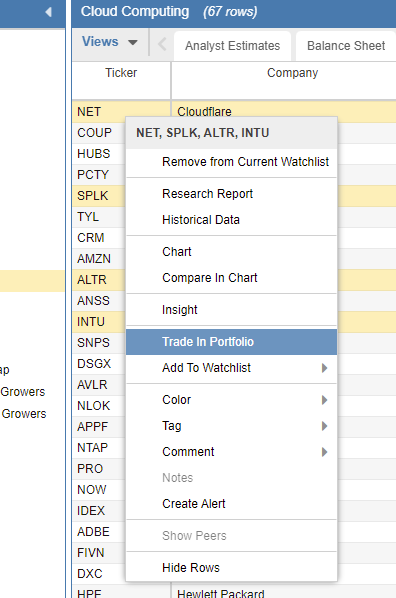Image resolution: width=396 pixels, height=598 pixels.
Task: Select the ADBE ticker cell
Action: (x=99, y=531)
